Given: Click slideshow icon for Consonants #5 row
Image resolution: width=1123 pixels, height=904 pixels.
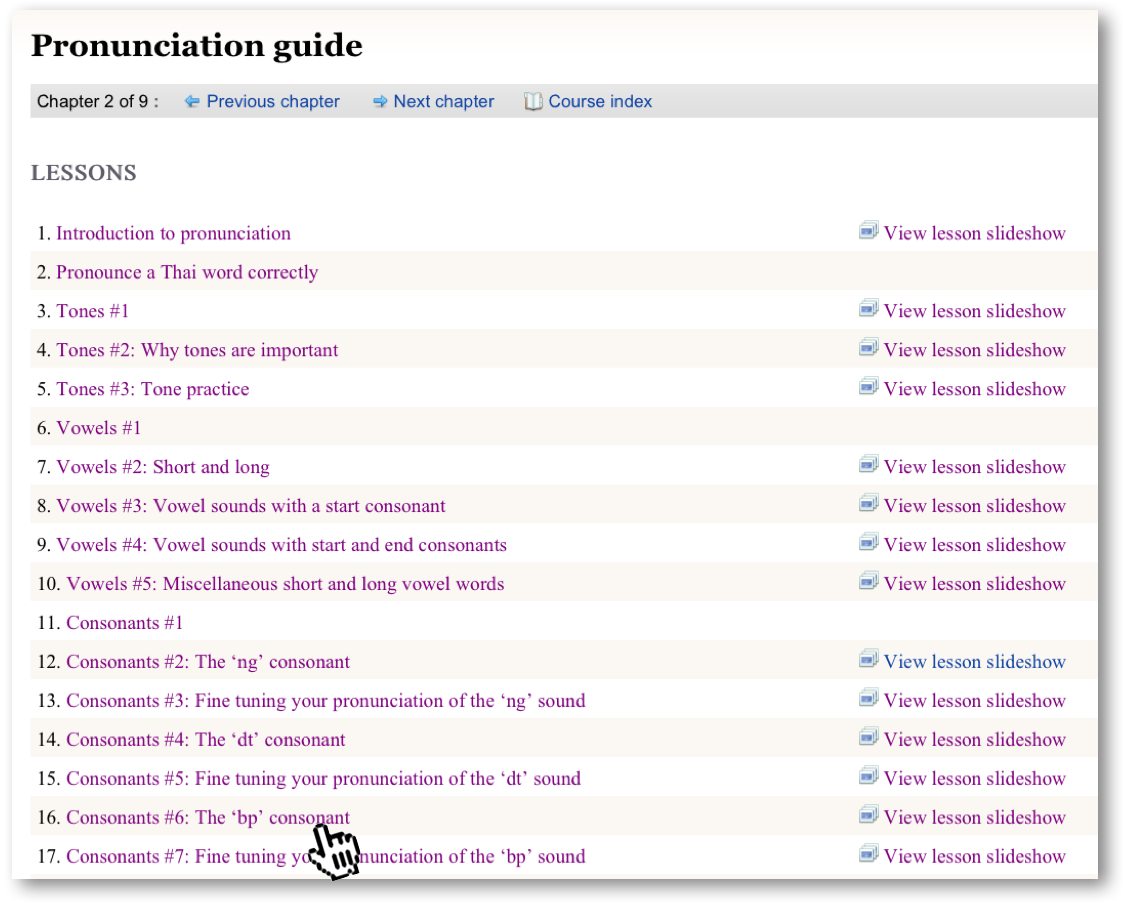Looking at the screenshot, I should [x=869, y=776].
